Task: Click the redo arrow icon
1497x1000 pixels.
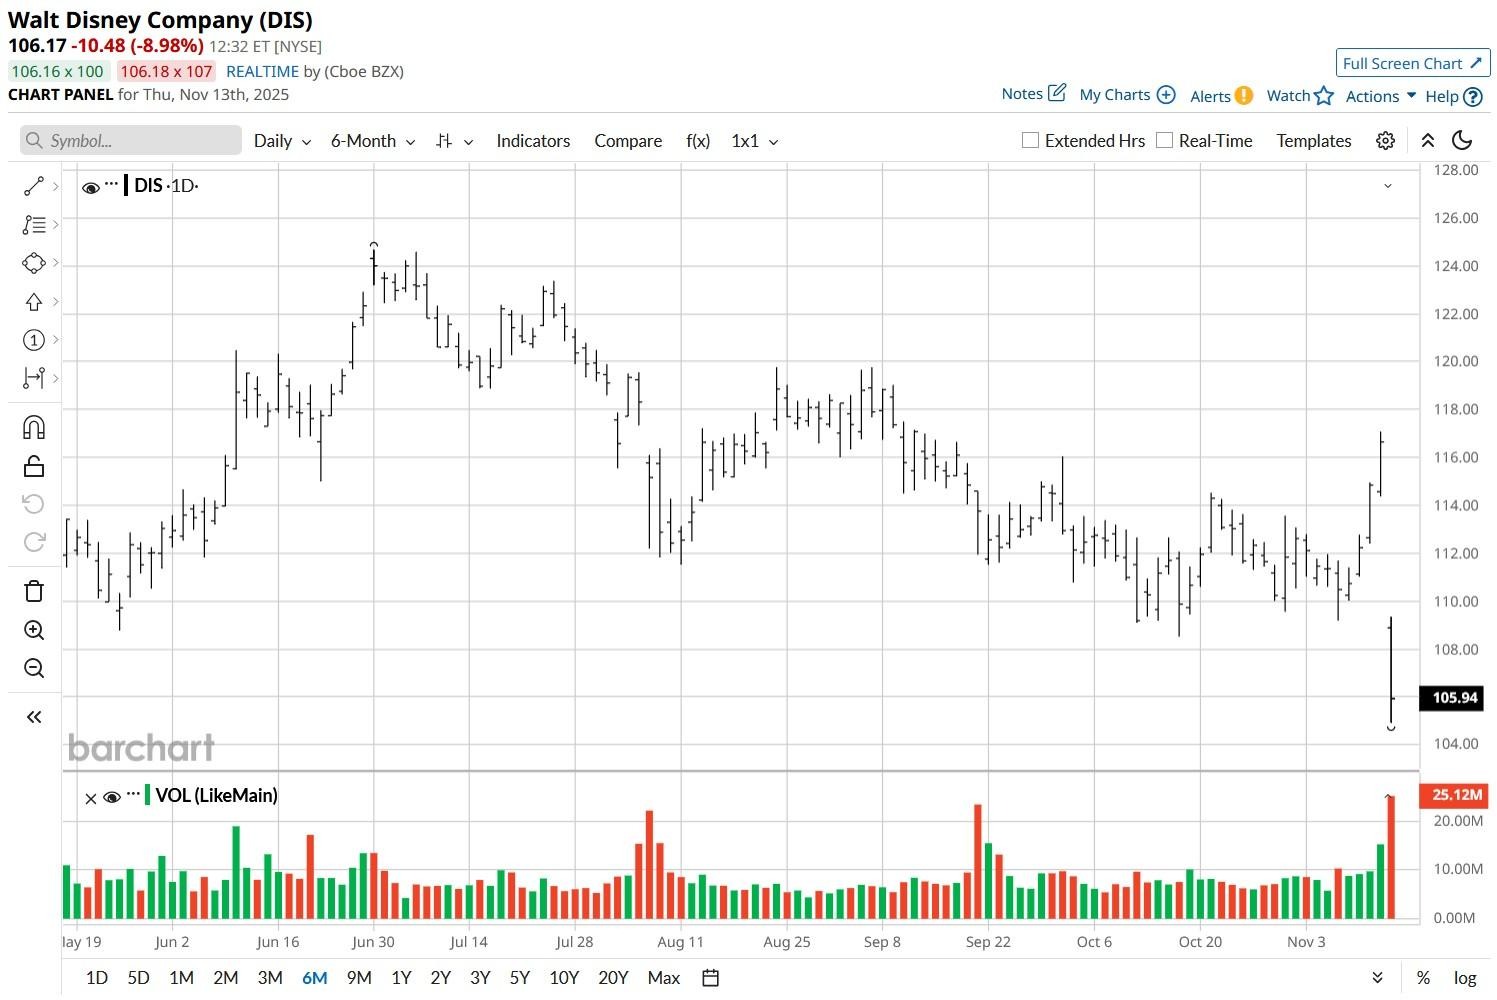Action: click(33, 542)
